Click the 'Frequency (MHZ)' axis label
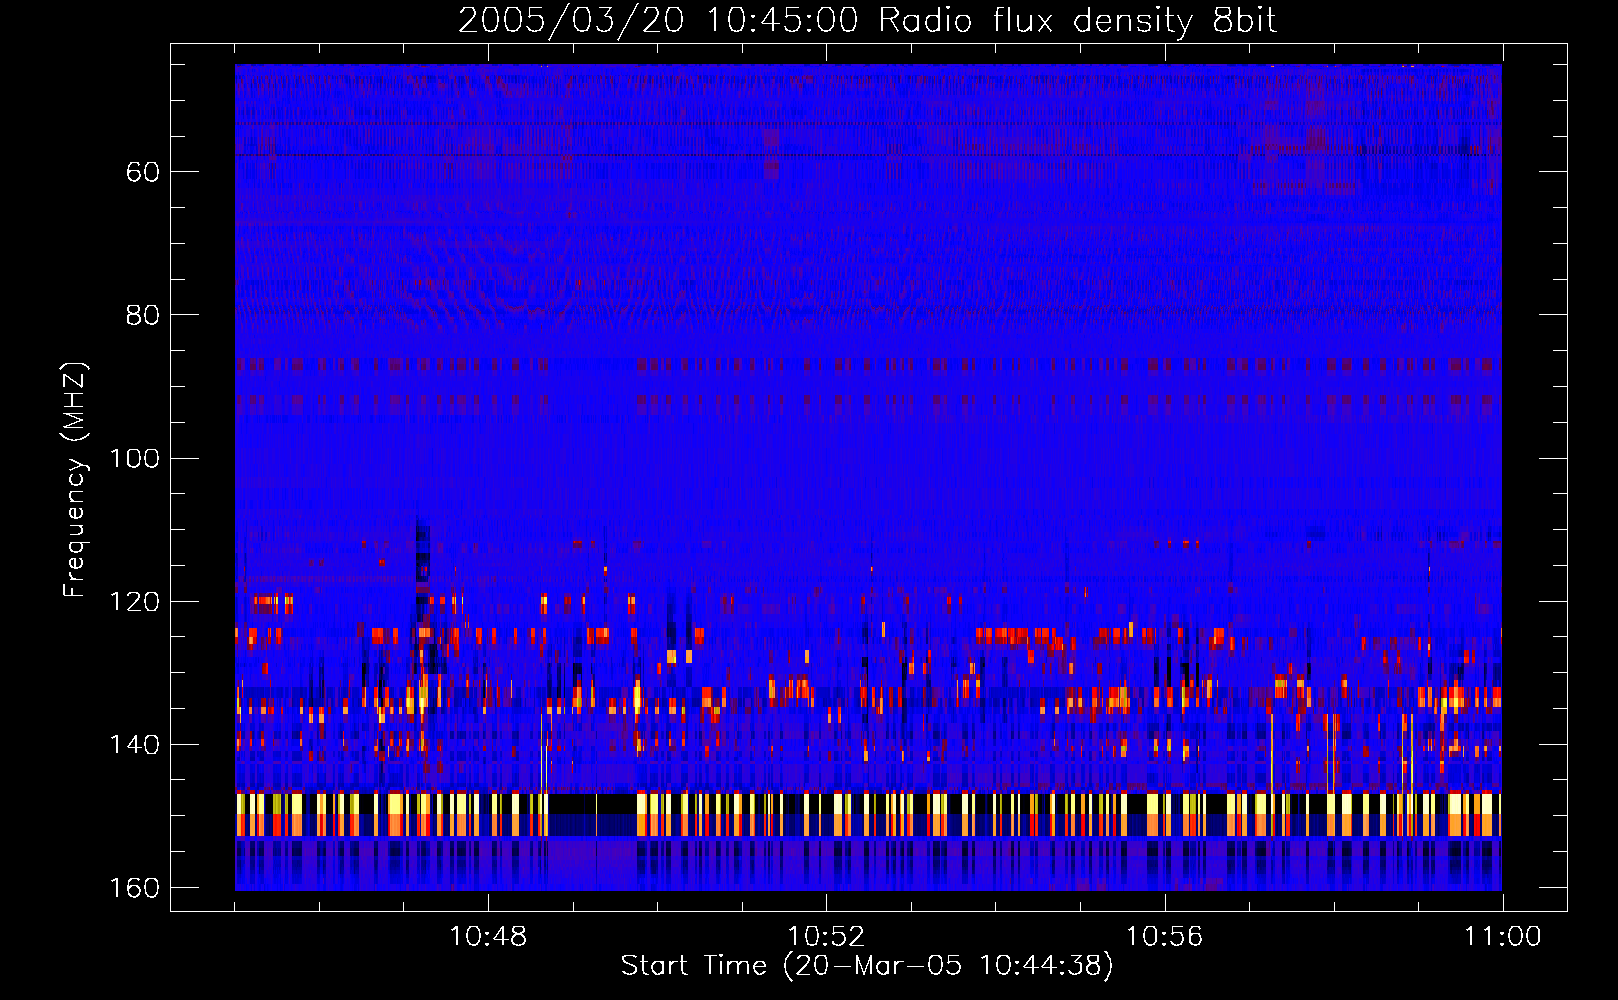This screenshot has height=1000, width=1618. coord(75,479)
